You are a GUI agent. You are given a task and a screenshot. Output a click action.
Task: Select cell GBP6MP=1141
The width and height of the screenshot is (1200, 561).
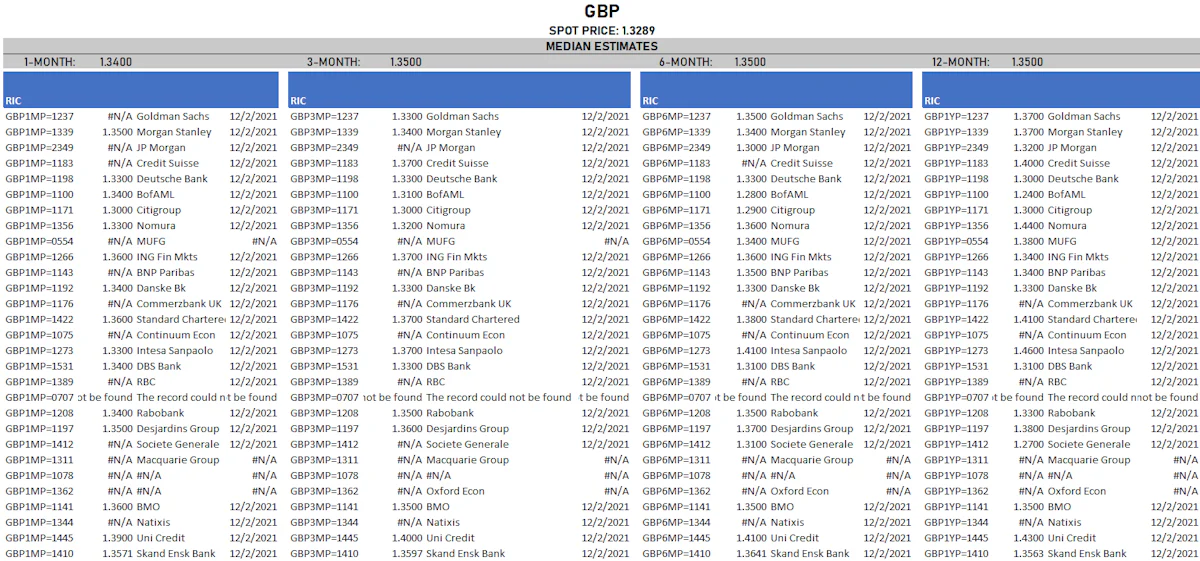coord(676,507)
